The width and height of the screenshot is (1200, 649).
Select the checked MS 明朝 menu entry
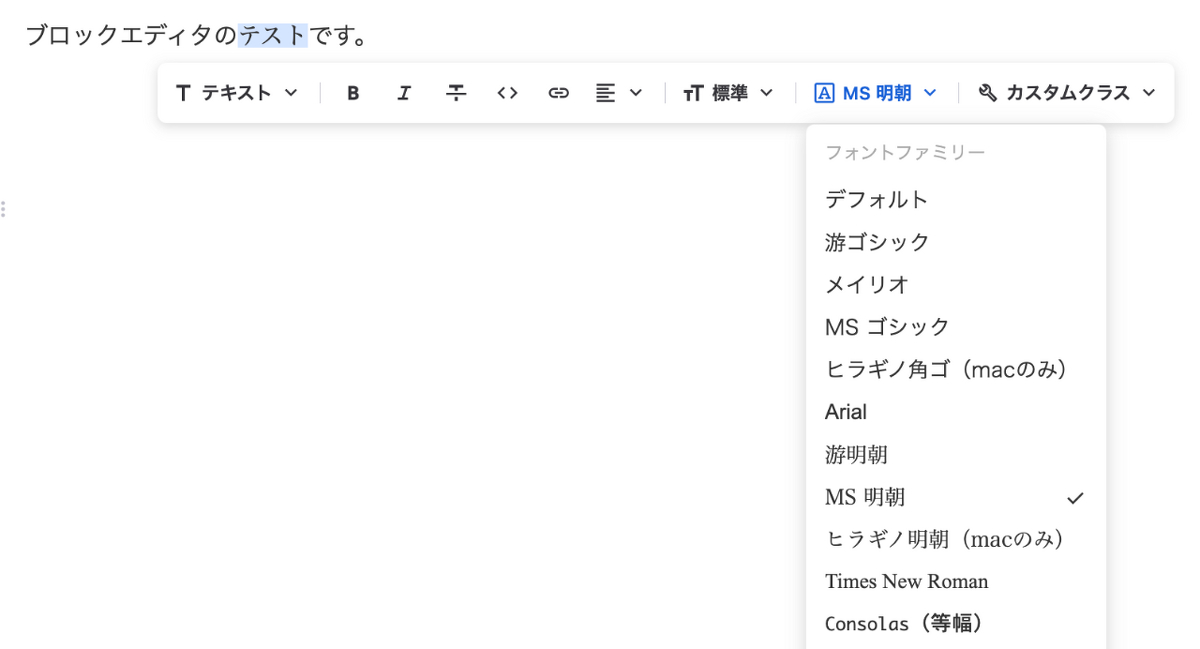[866, 496]
